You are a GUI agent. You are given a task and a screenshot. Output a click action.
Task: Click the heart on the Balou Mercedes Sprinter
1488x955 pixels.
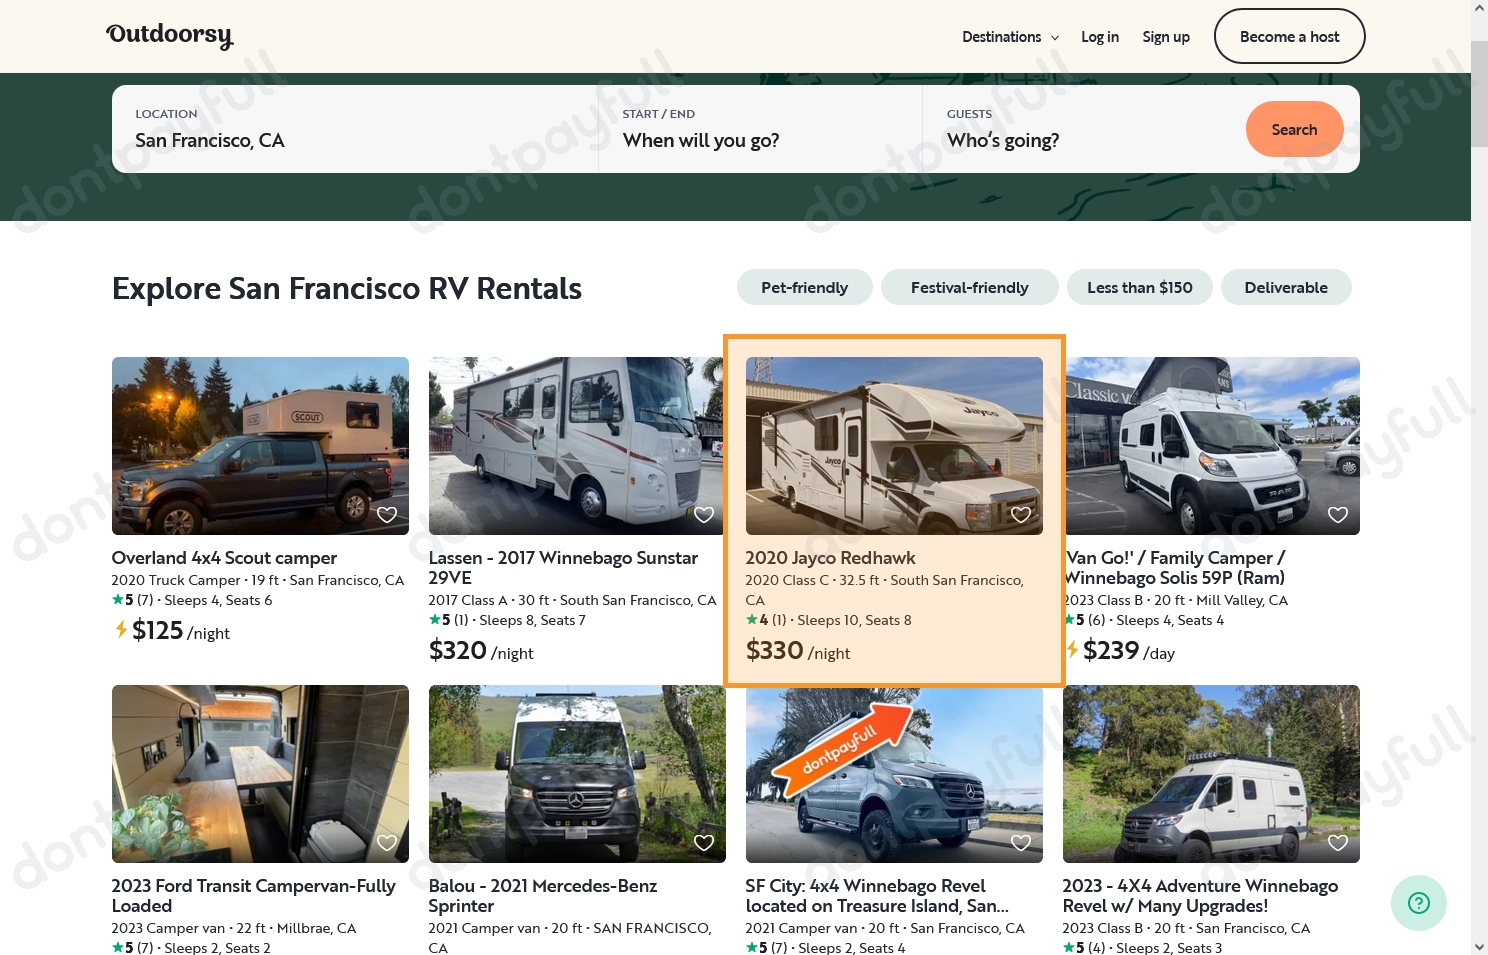pyautogui.click(x=703, y=842)
